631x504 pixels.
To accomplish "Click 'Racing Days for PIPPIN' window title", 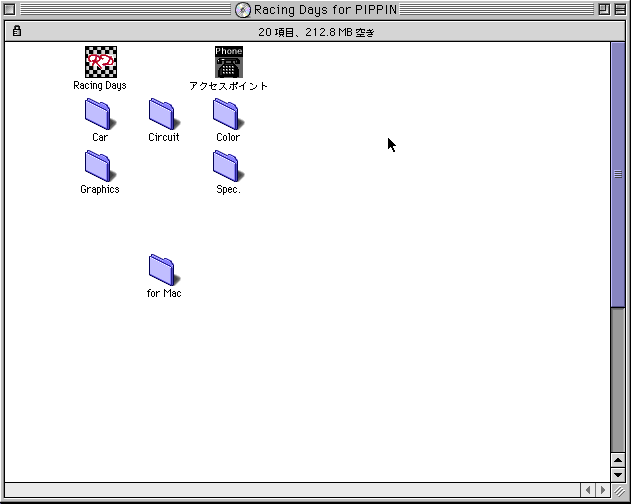I will click(325, 10).
